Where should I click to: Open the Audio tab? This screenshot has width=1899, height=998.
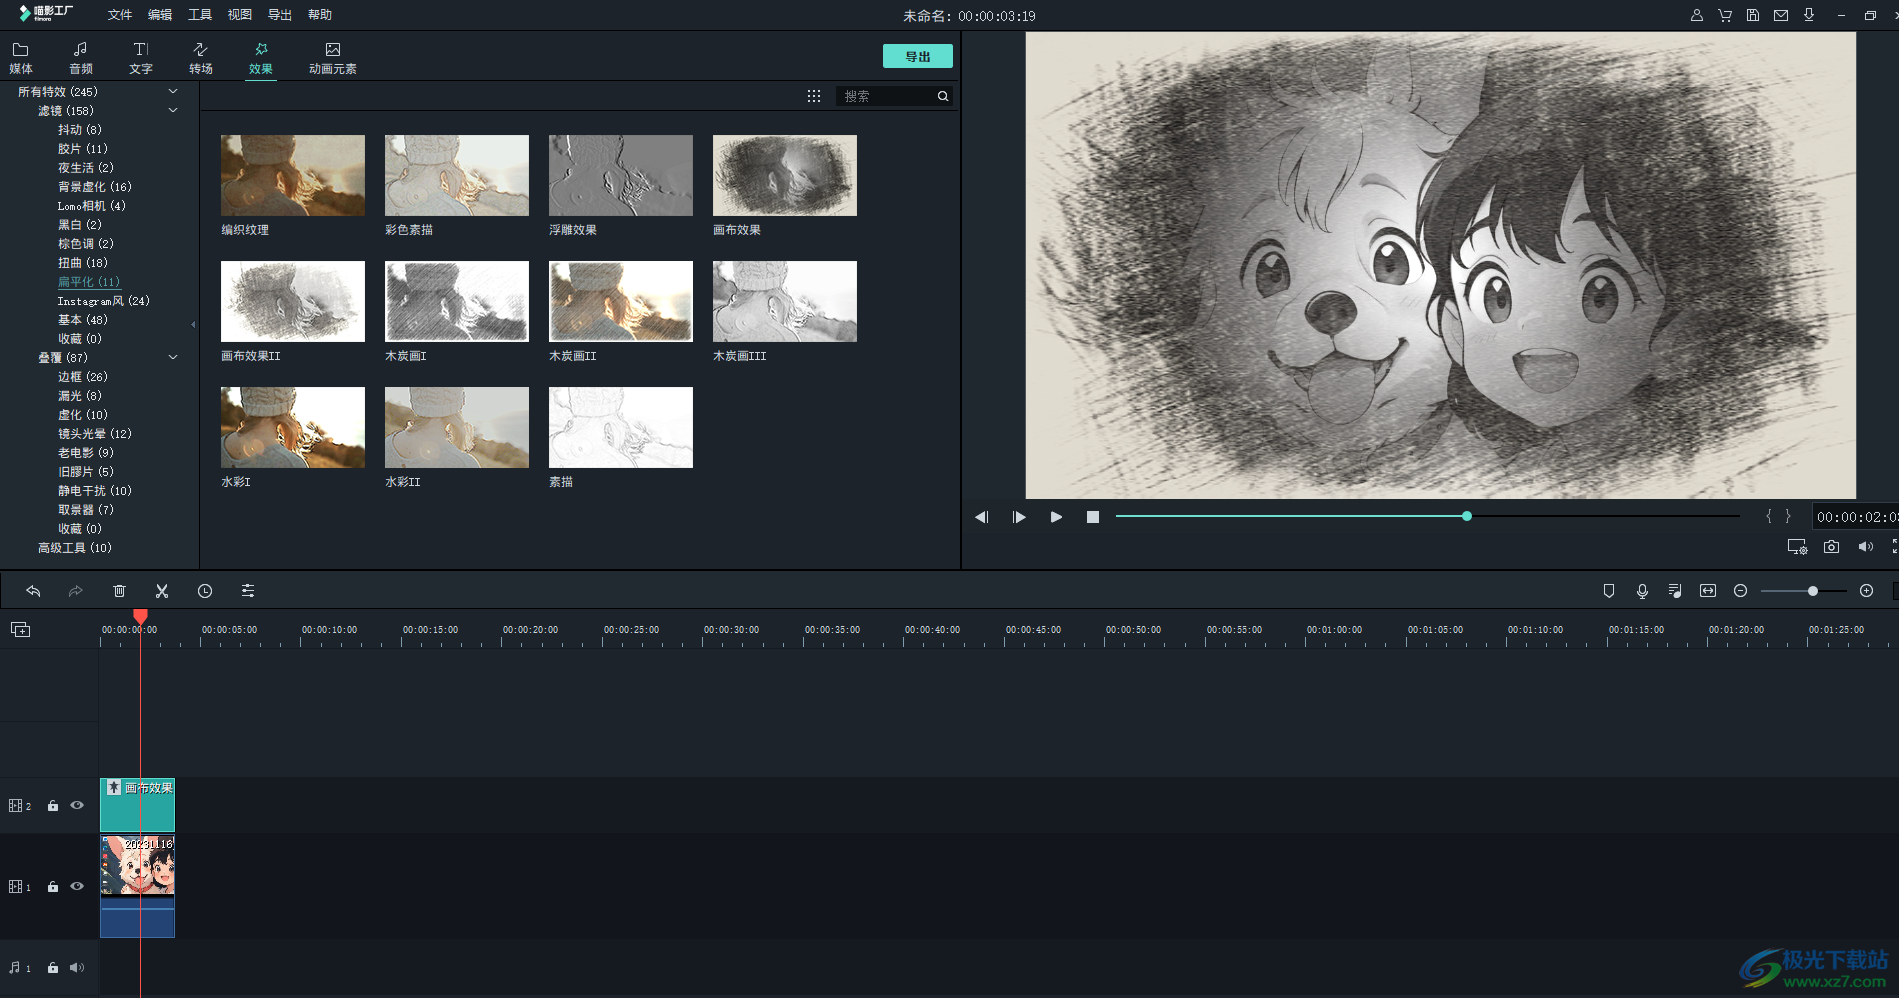(x=81, y=58)
